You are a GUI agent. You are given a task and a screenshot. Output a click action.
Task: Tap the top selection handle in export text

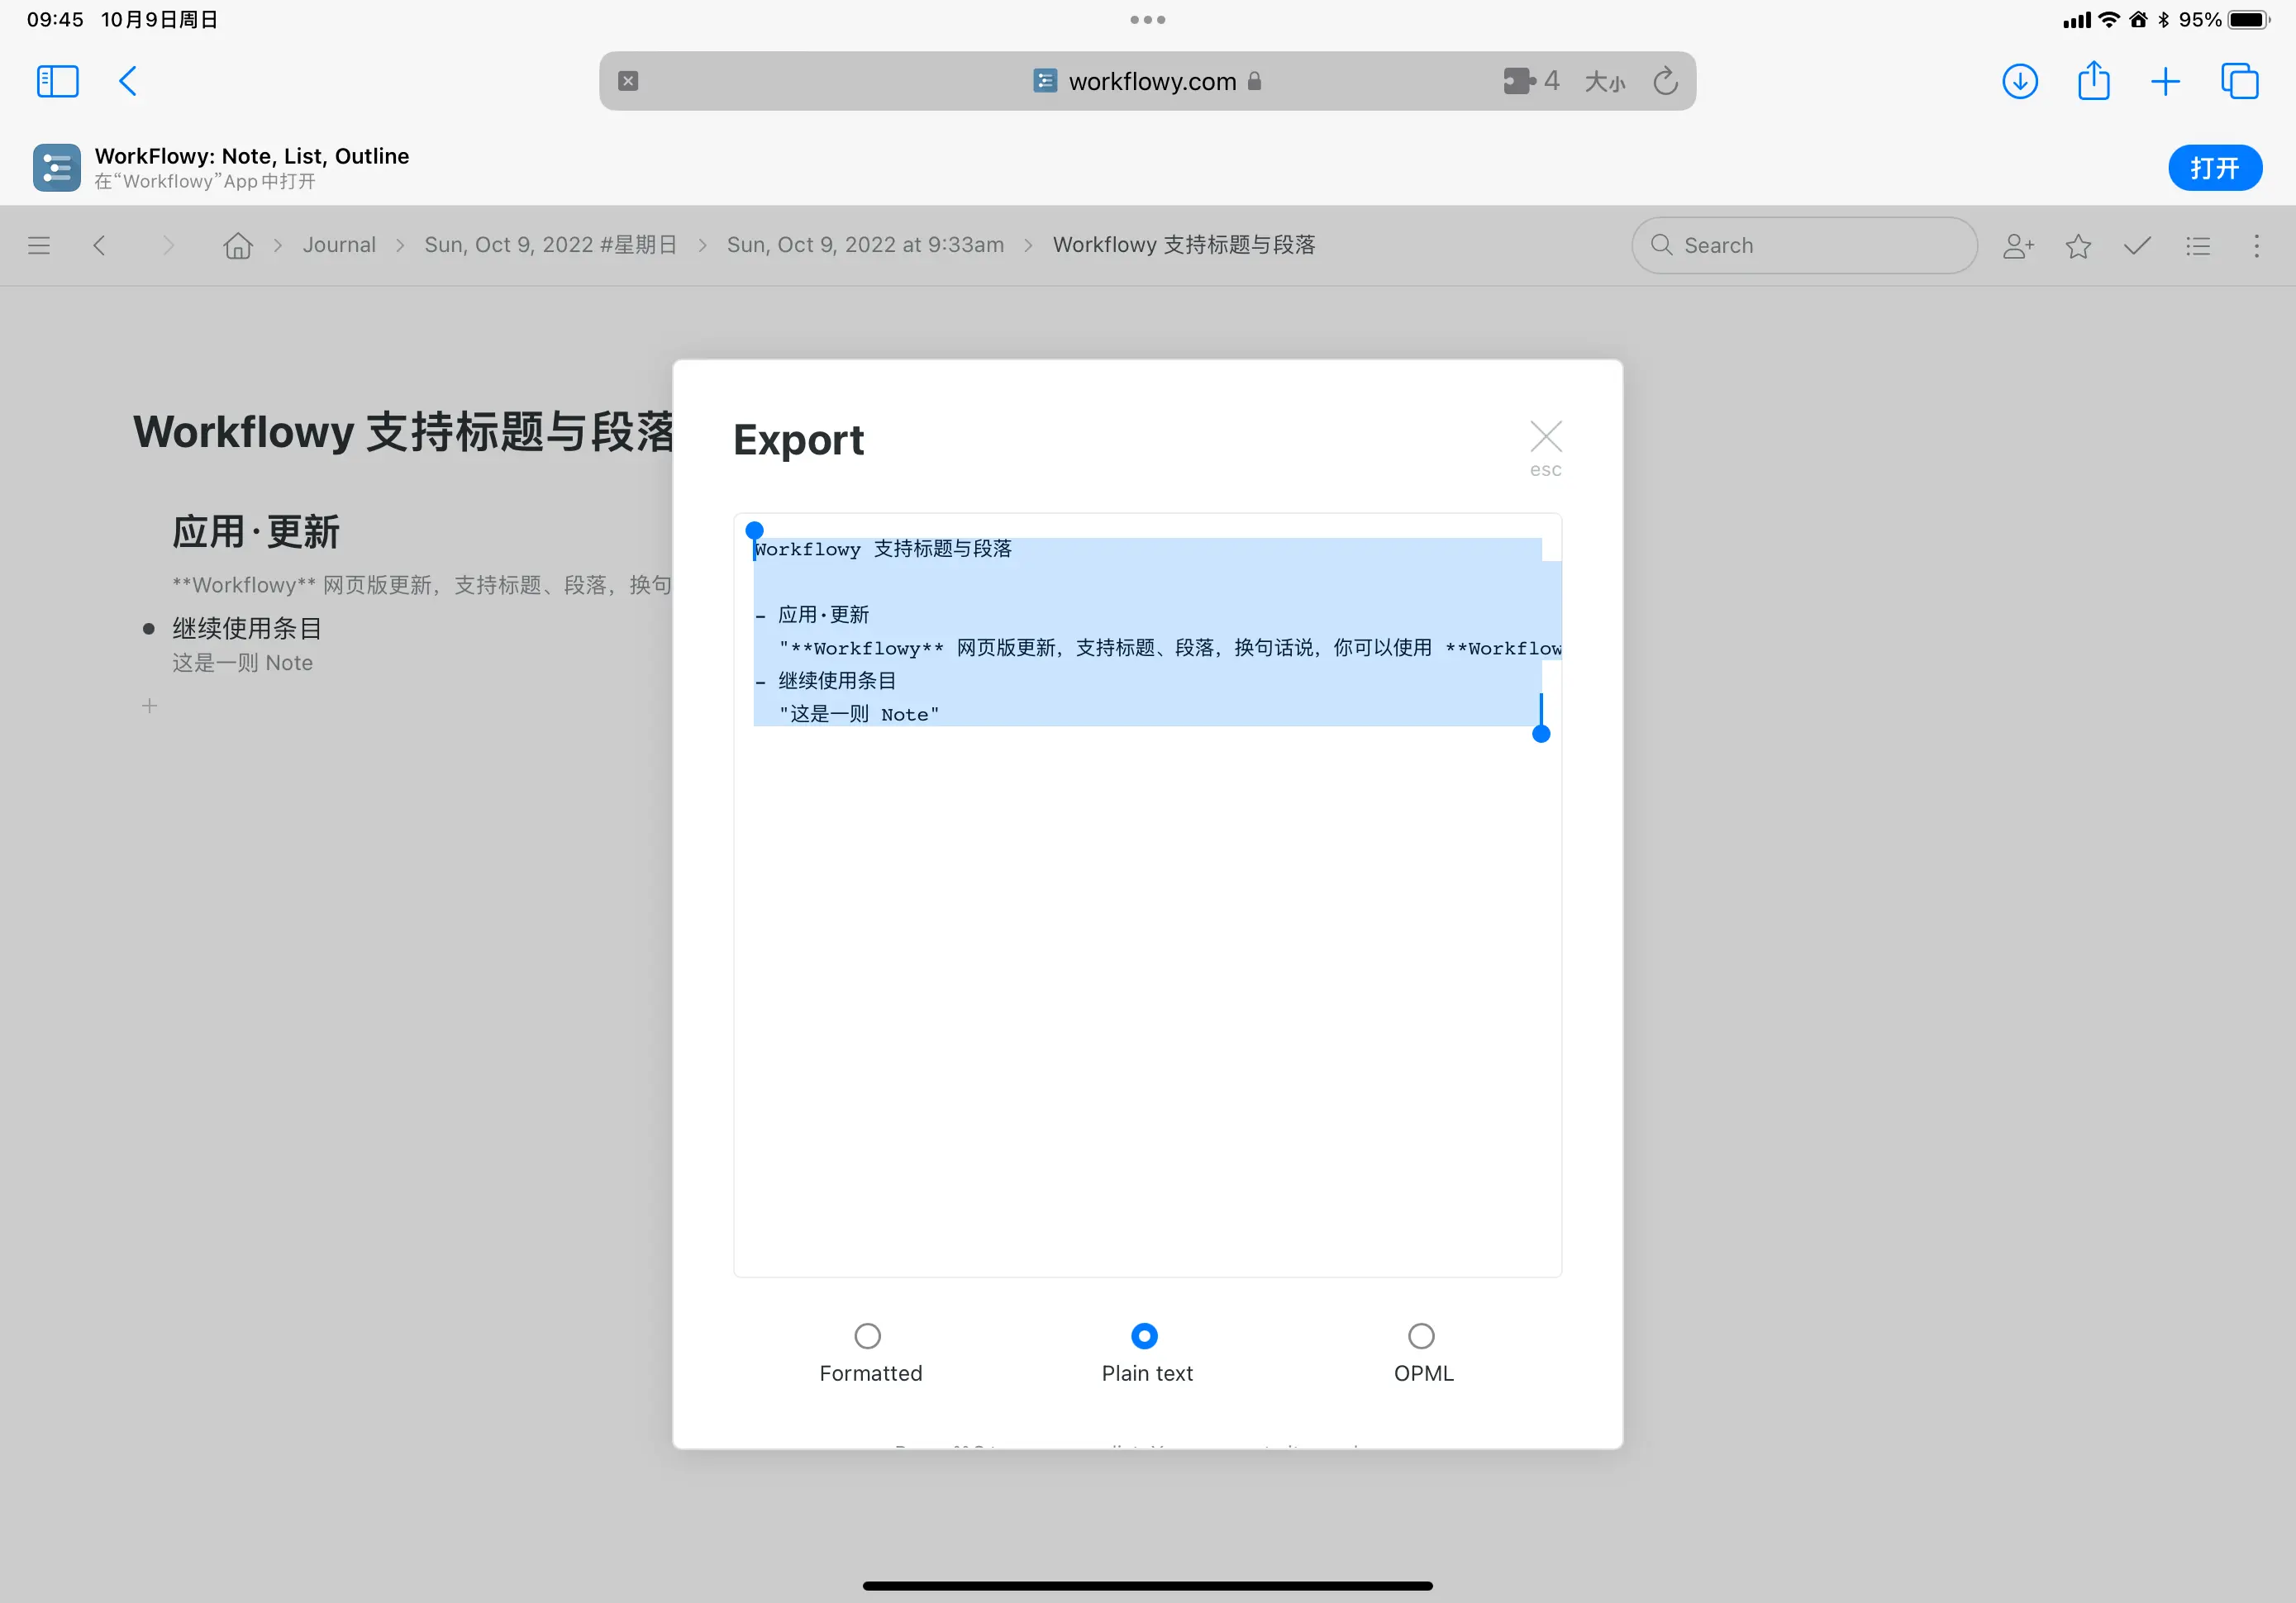tap(754, 530)
